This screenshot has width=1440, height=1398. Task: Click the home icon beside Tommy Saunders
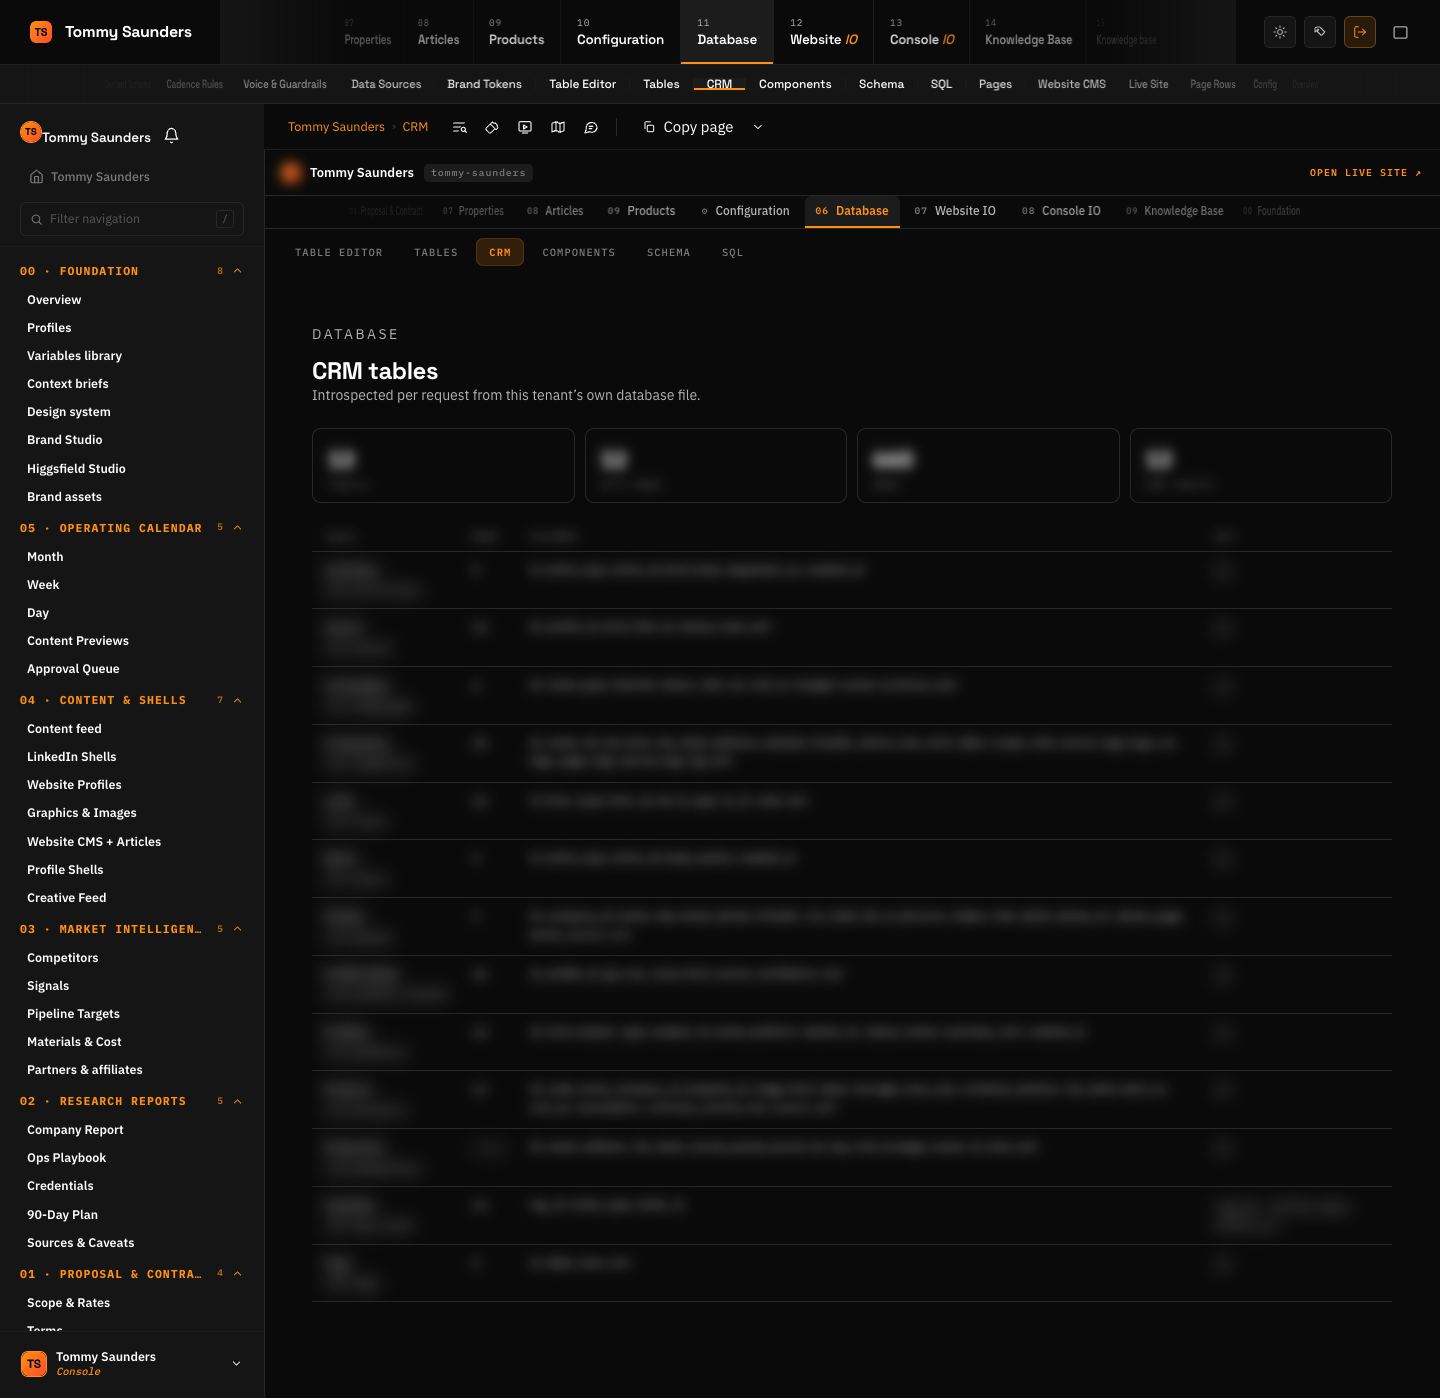tap(36, 177)
